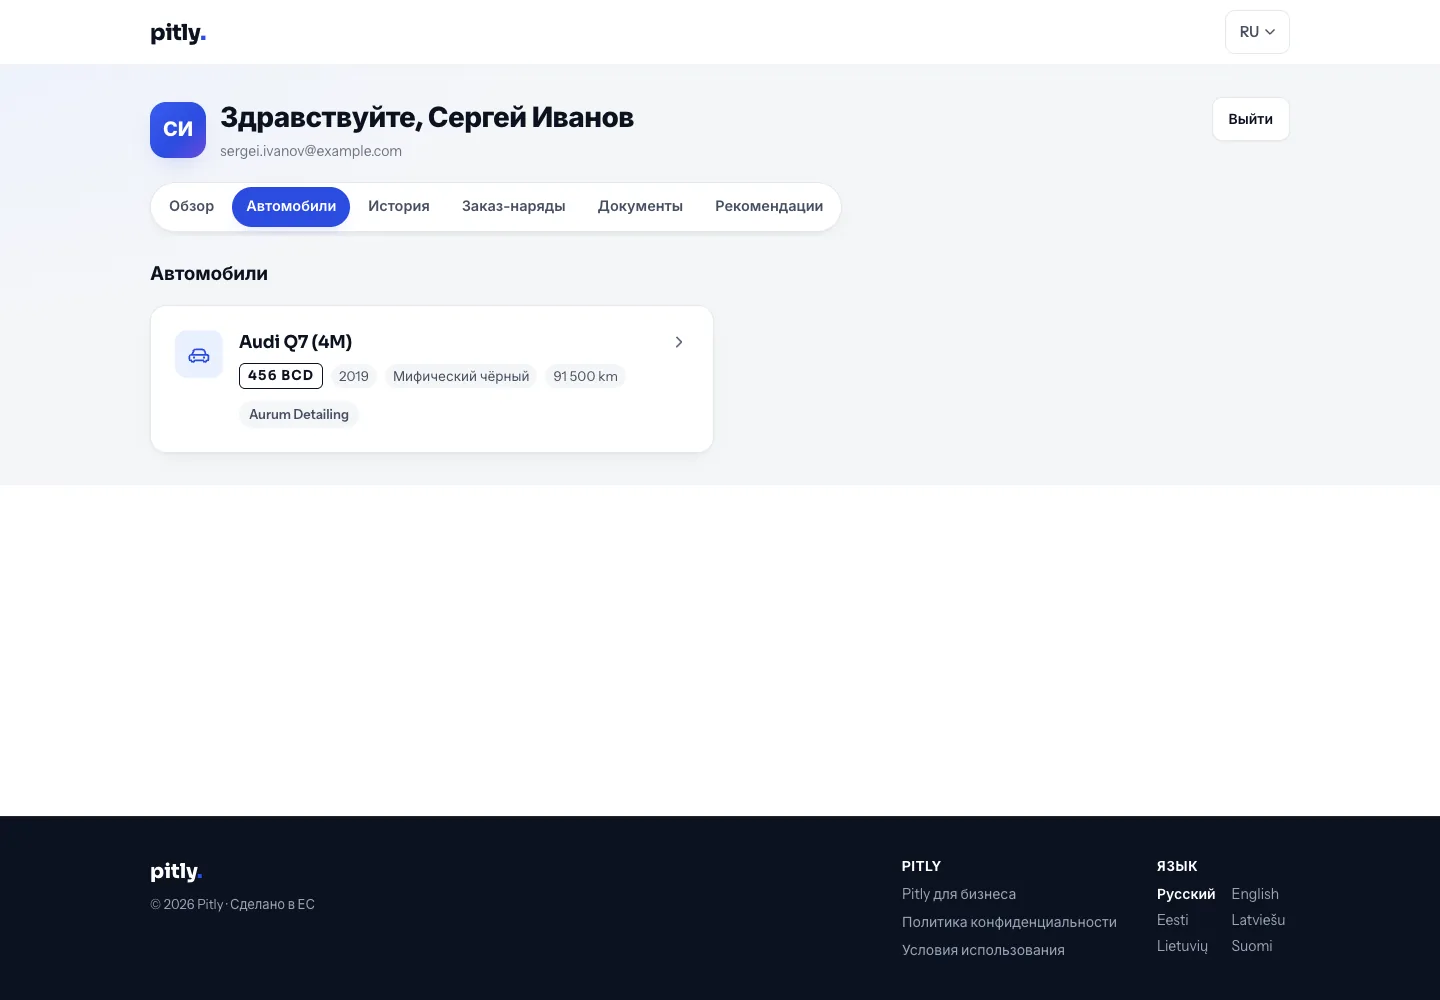
Task: Switch to the Обзор tab
Action: pyautogui.click(x=191, y=206)
